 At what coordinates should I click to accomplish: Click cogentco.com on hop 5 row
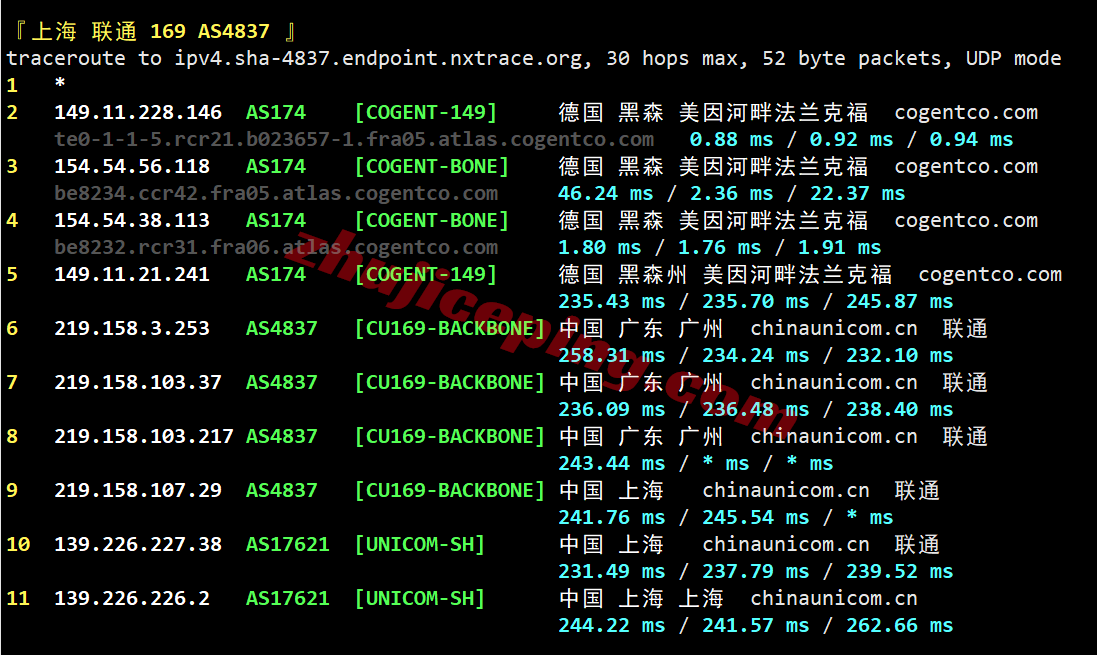coord(990,274)
